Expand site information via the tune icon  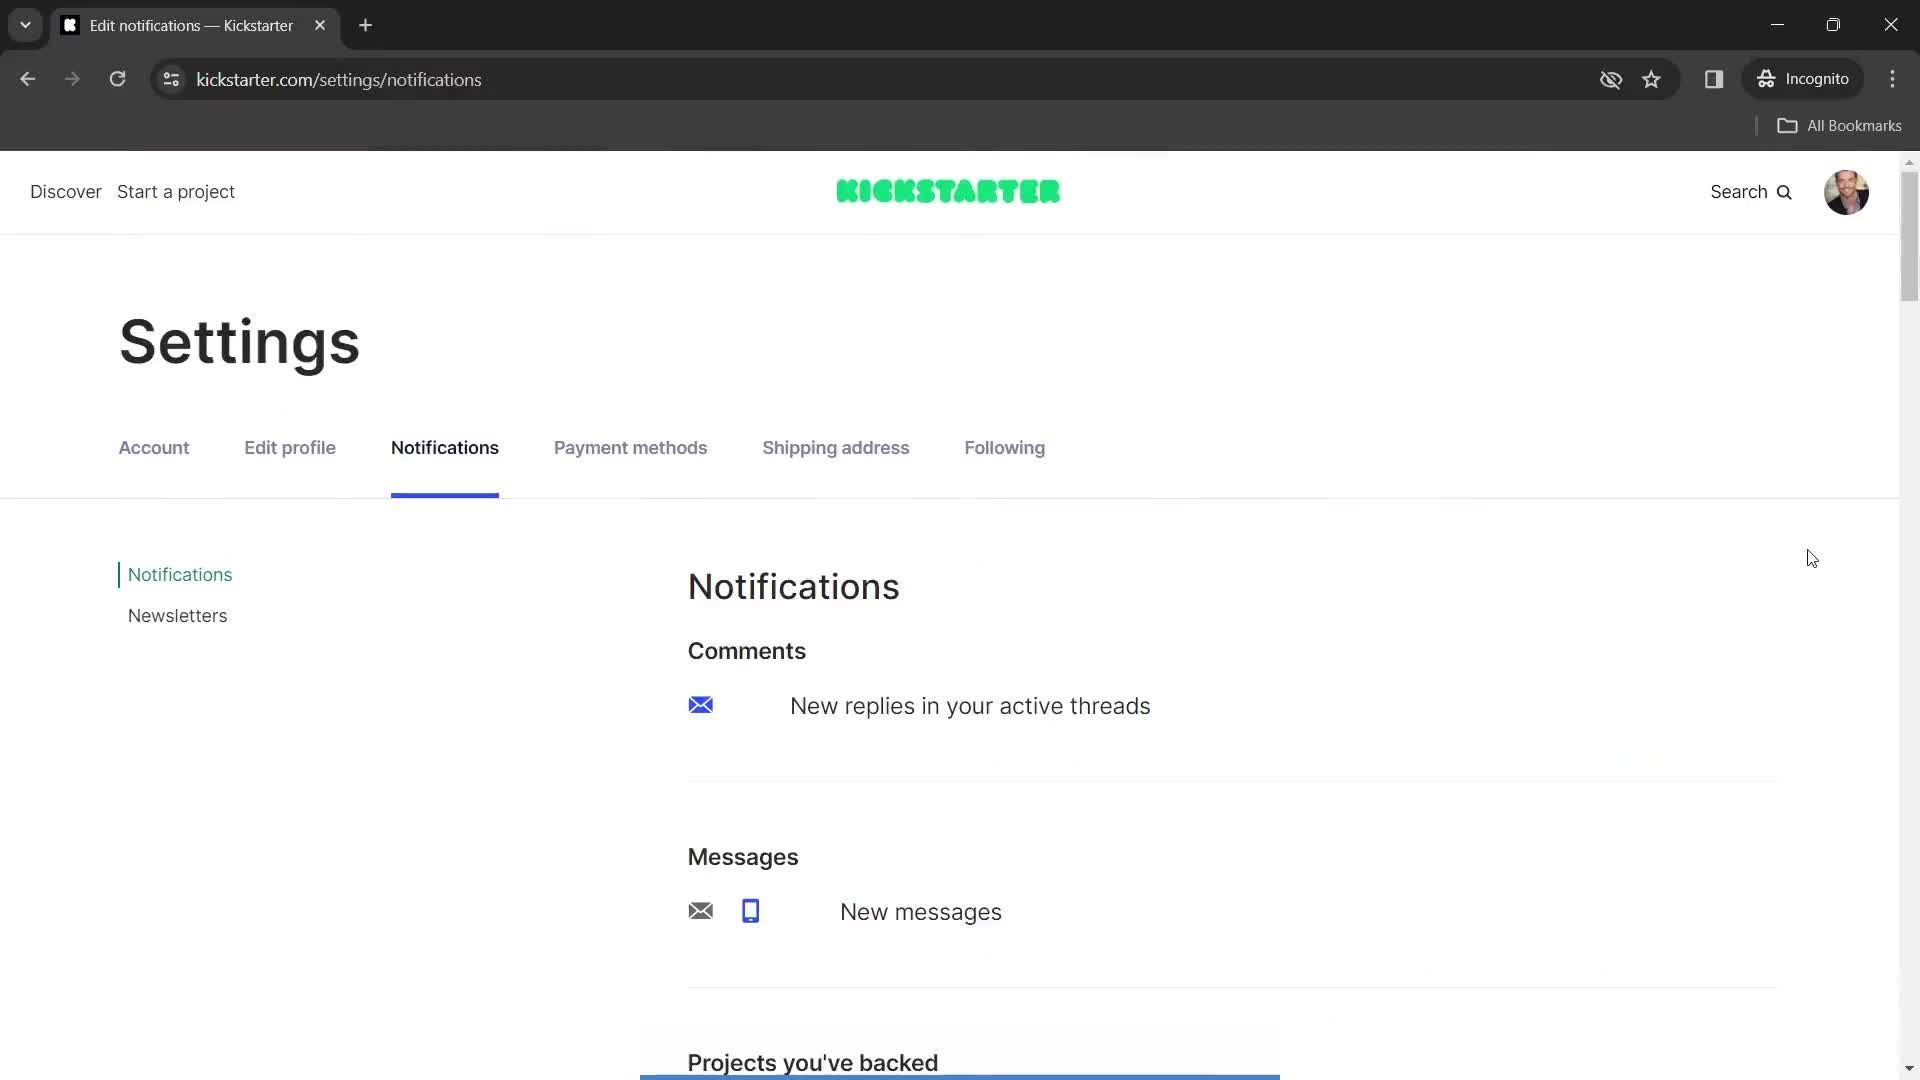click(x=170, y=79)
